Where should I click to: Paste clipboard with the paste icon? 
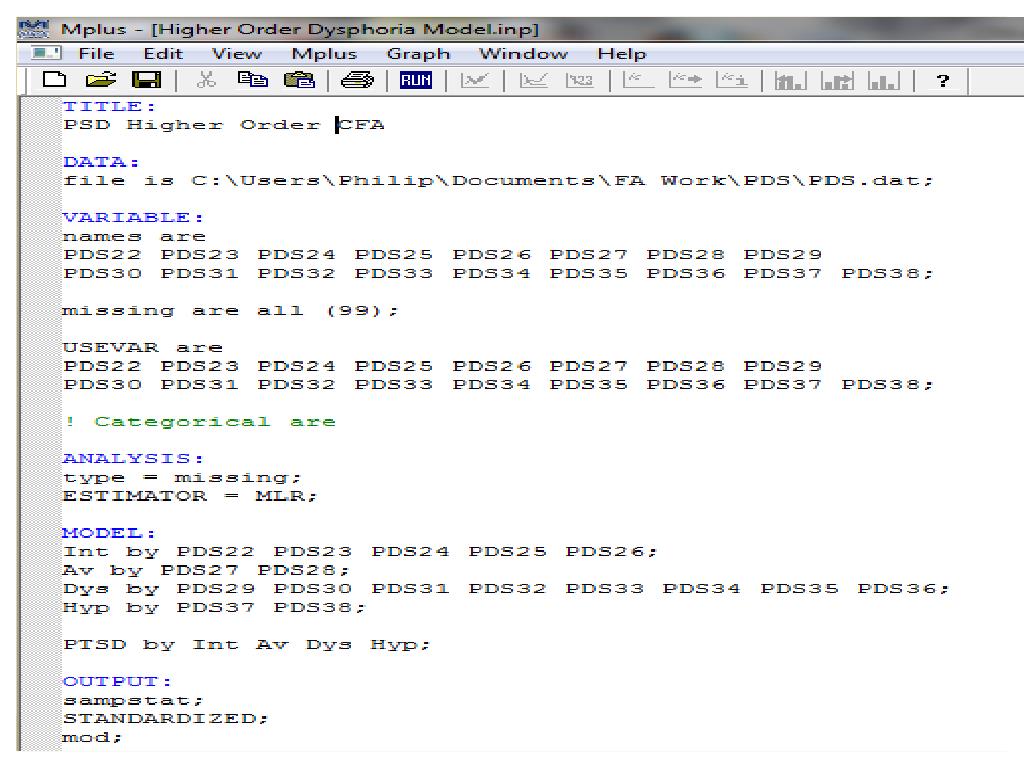299,80
